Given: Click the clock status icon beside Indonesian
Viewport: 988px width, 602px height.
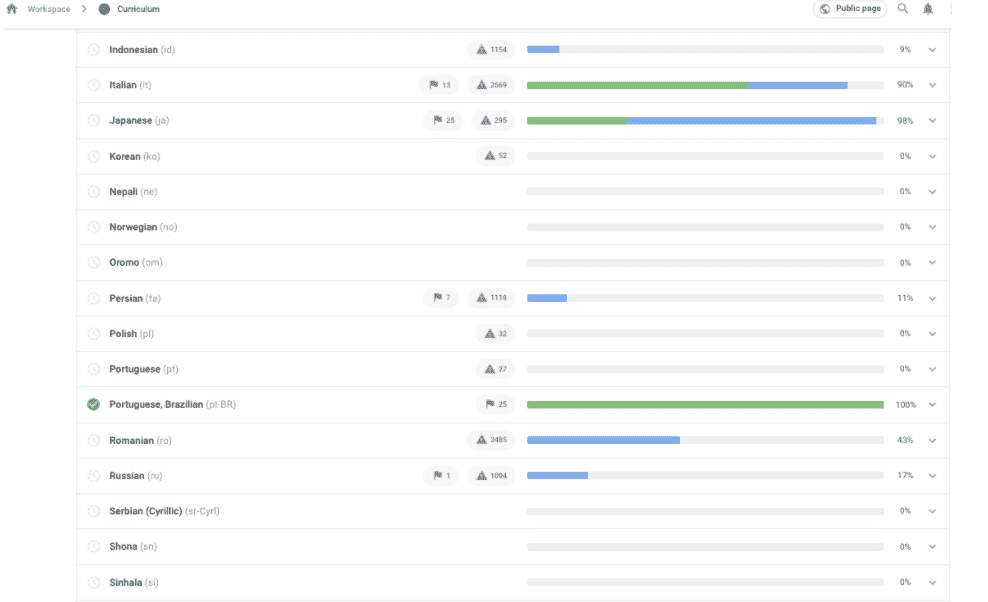Looking at the screenshot, I should click(x=94, y=50).
